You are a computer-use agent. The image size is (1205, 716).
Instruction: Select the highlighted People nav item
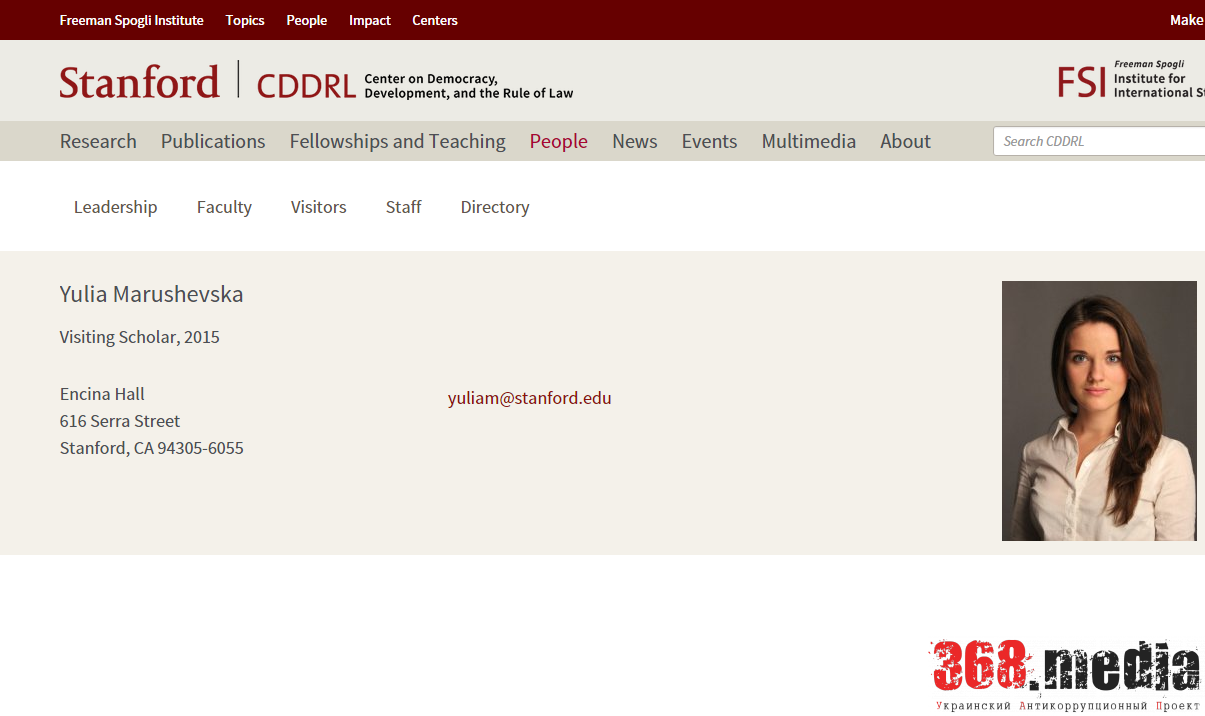pos(558,141)
